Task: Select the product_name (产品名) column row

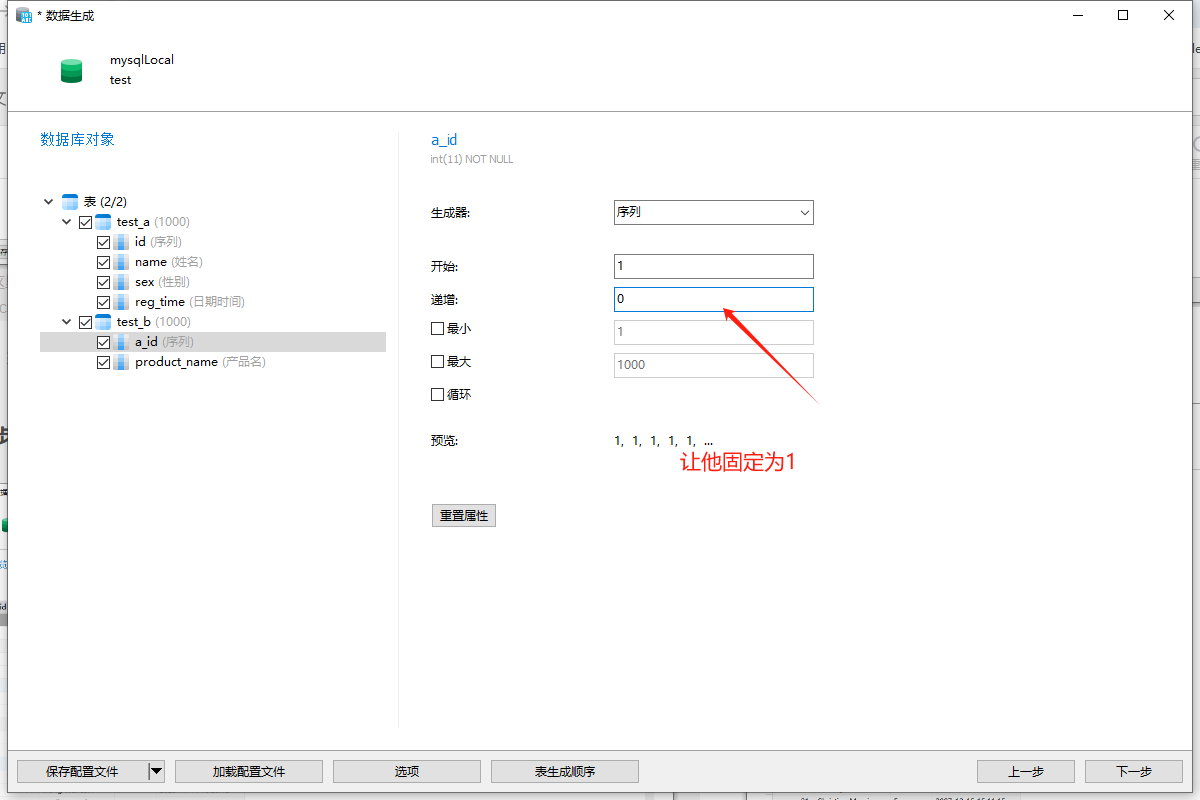Action: pos(212,362)
